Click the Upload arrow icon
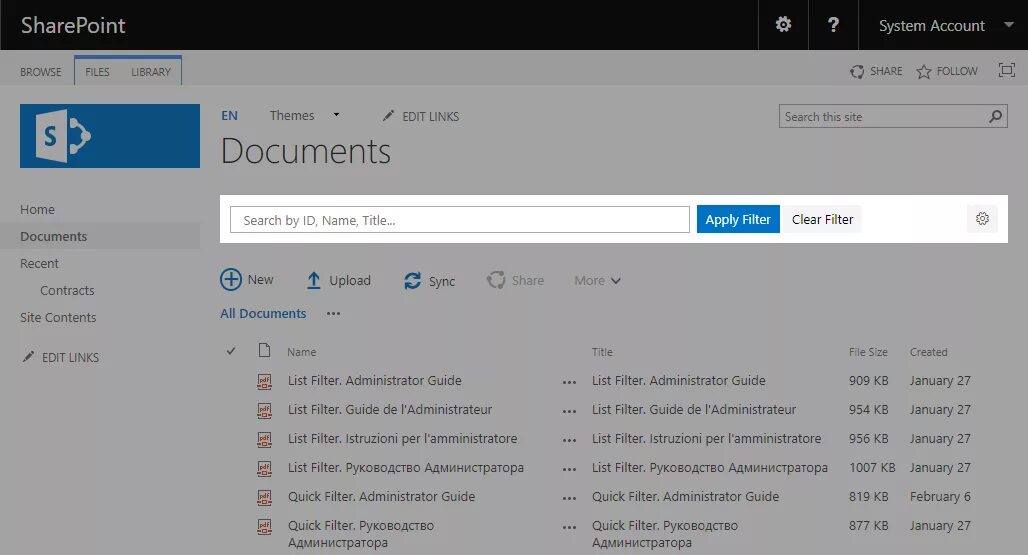 point(314,281)
